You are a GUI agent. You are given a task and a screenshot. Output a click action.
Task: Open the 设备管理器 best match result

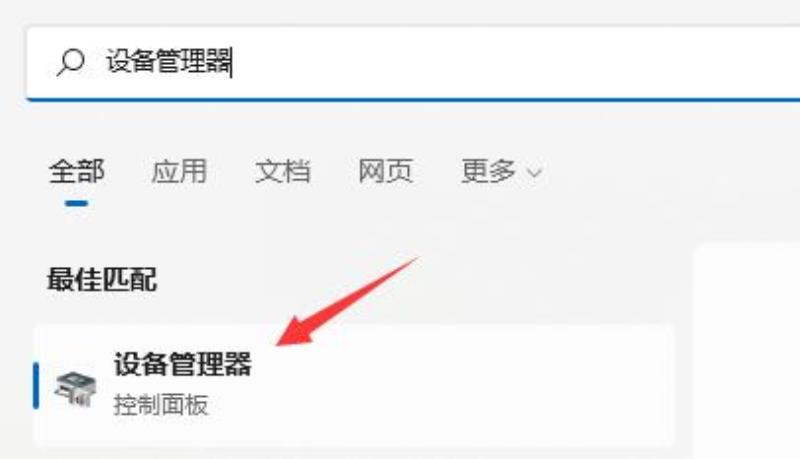[x=354, y=386]
